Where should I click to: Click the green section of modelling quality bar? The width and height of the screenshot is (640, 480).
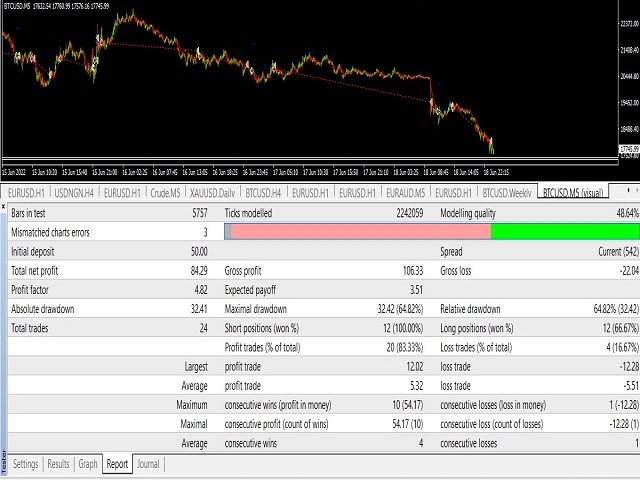[x=565, y=232]
